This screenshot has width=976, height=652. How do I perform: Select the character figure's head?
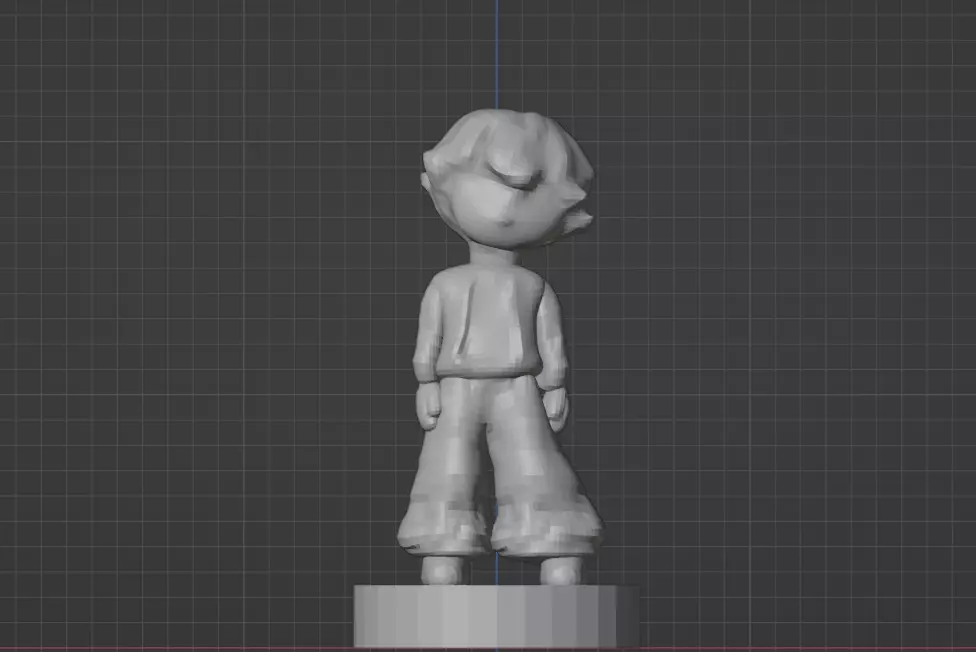click(x=507, y=178)
